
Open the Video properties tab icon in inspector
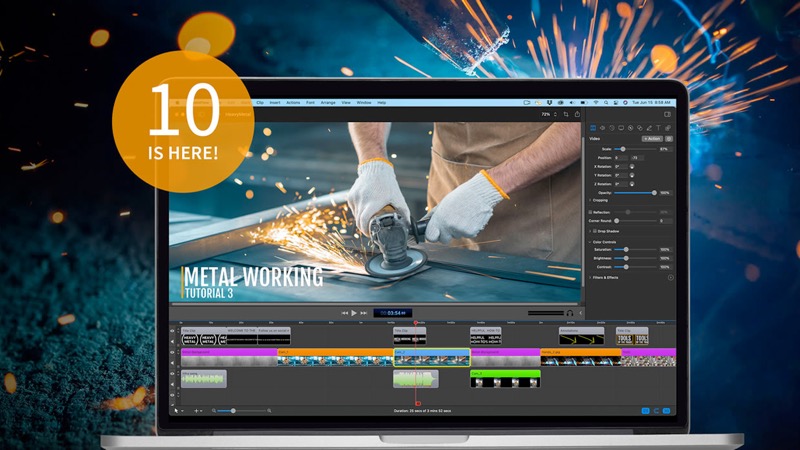point(591,128)
